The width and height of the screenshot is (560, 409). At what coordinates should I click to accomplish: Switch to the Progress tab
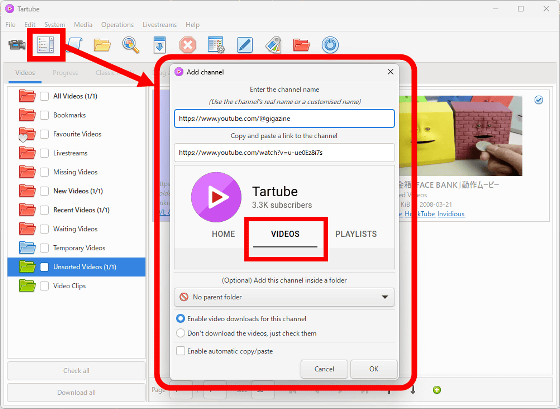tap(65, 73)
